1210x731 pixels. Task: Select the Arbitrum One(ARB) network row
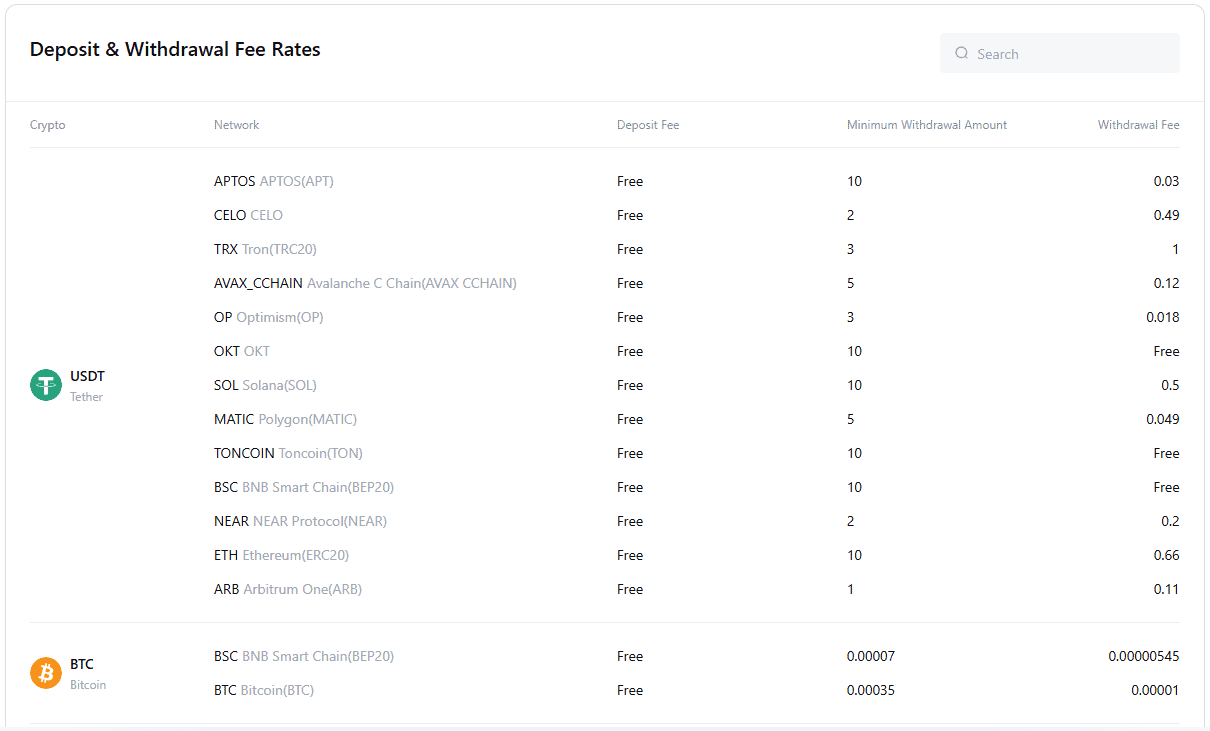288,590
